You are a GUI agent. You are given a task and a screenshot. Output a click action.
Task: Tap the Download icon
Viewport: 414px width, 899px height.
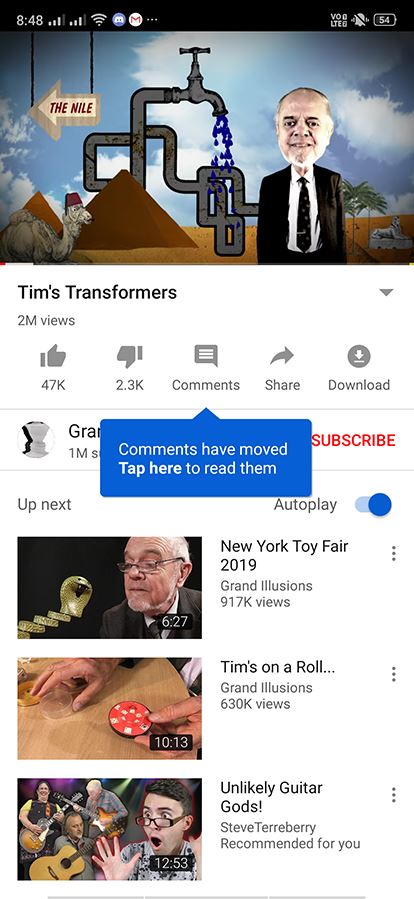[359, 356]
